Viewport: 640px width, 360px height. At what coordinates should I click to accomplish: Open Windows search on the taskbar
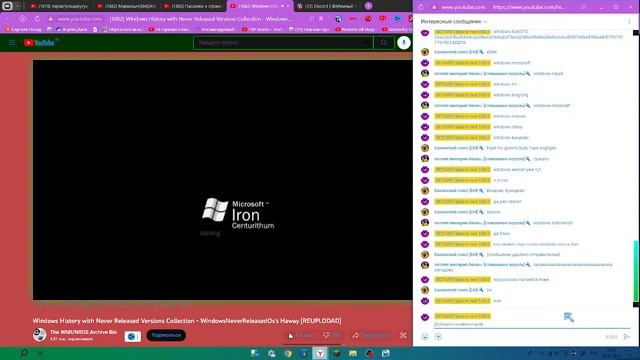(x=24, y=353)
